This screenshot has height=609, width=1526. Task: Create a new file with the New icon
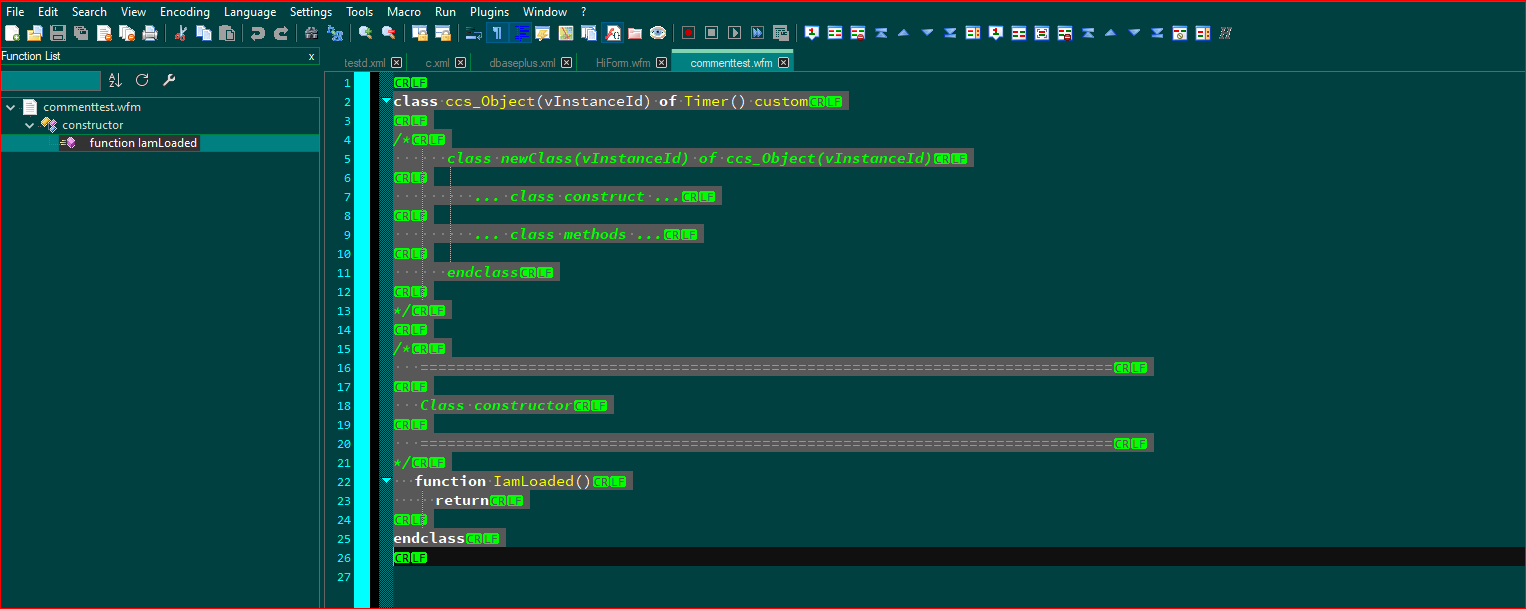point(12,33)
